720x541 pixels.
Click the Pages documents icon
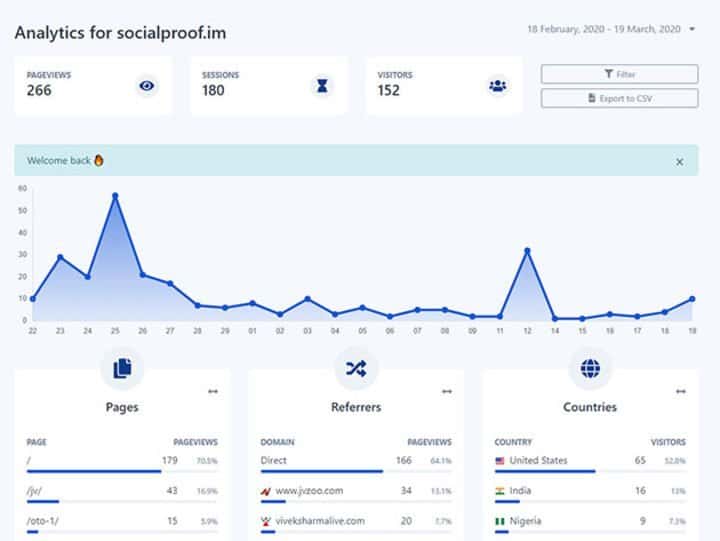tap(122, 369)
